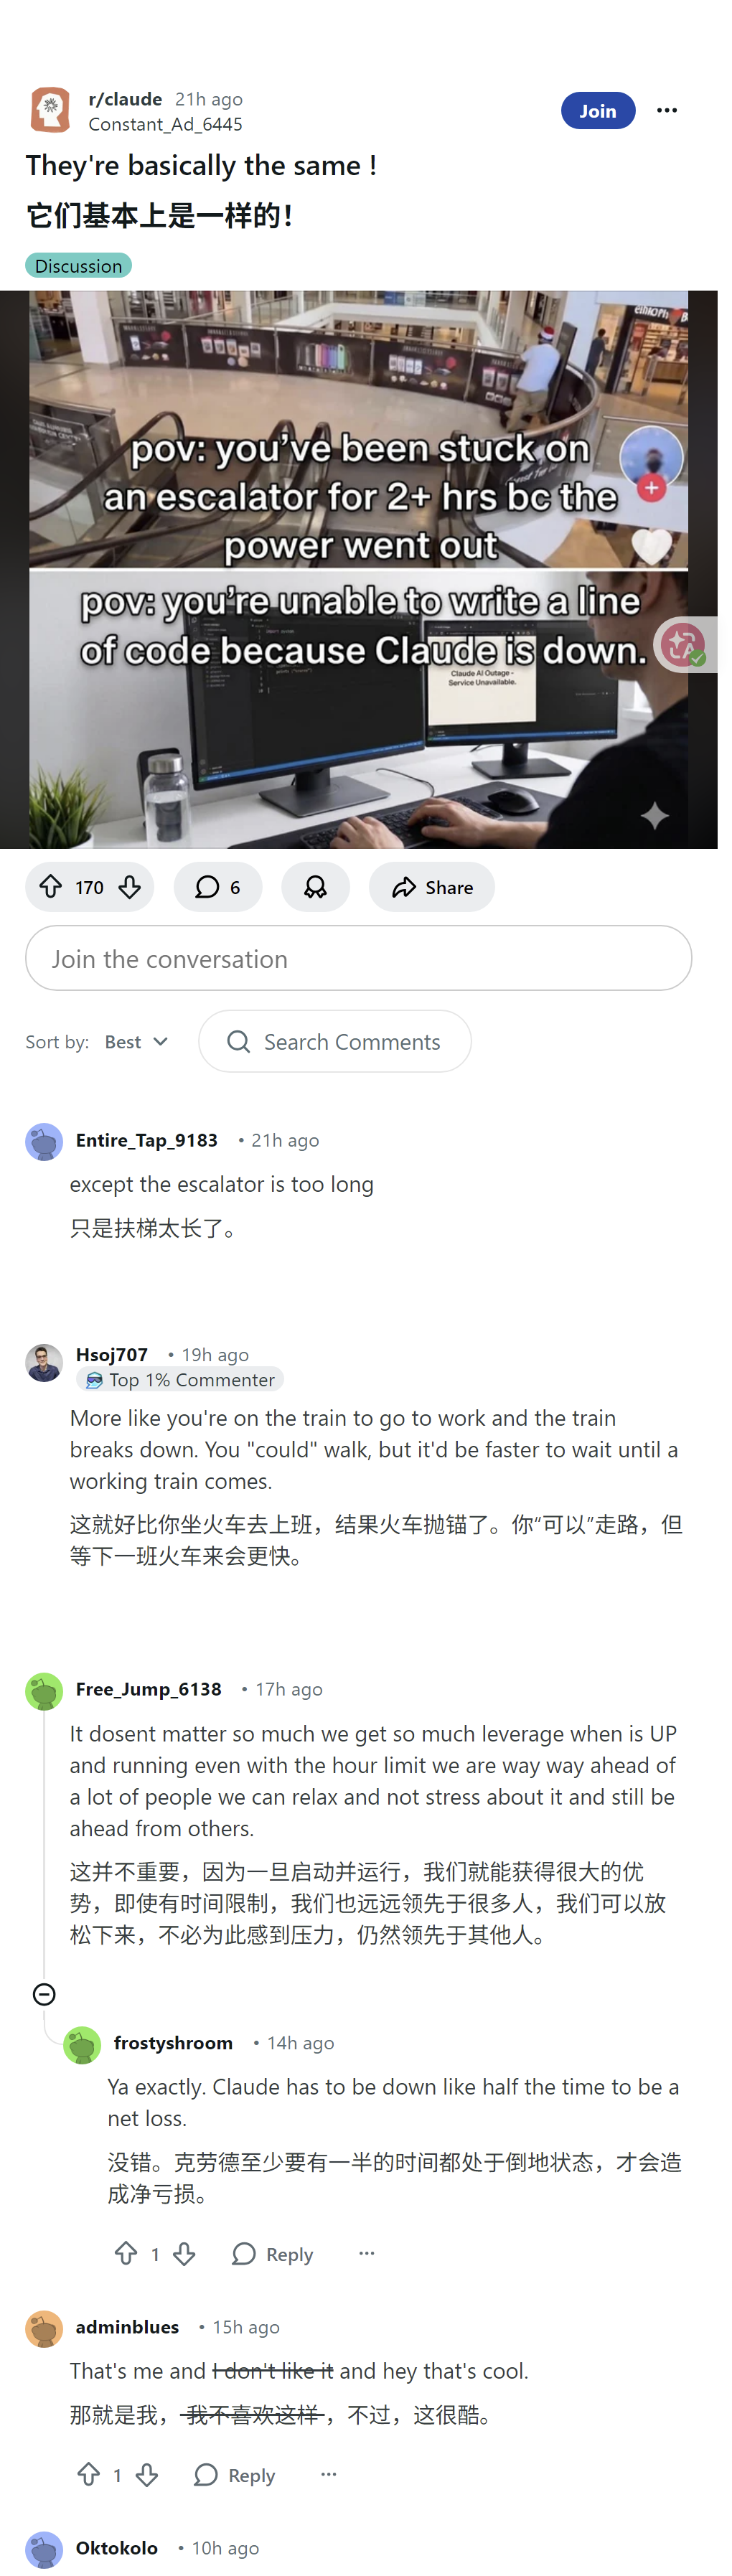Share this post
The height and width of the screenshot is (2576, 732).
tap(432, 886)
